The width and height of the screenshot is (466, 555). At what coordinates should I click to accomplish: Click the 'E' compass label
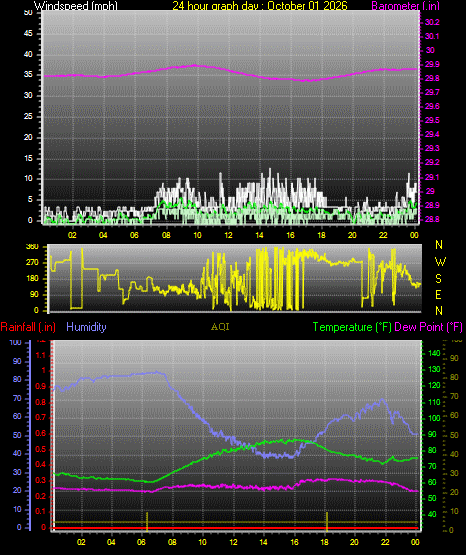[x=438, y=294]
